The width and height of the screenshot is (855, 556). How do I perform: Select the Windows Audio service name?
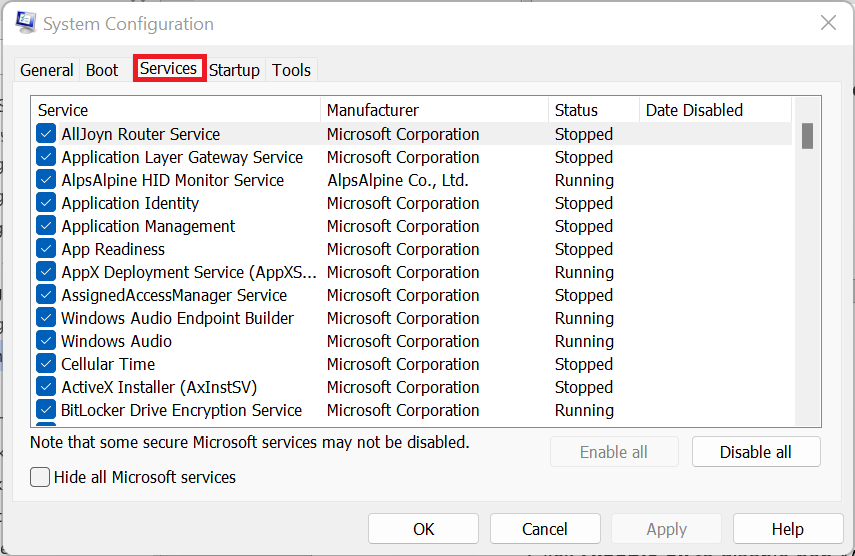117,341
